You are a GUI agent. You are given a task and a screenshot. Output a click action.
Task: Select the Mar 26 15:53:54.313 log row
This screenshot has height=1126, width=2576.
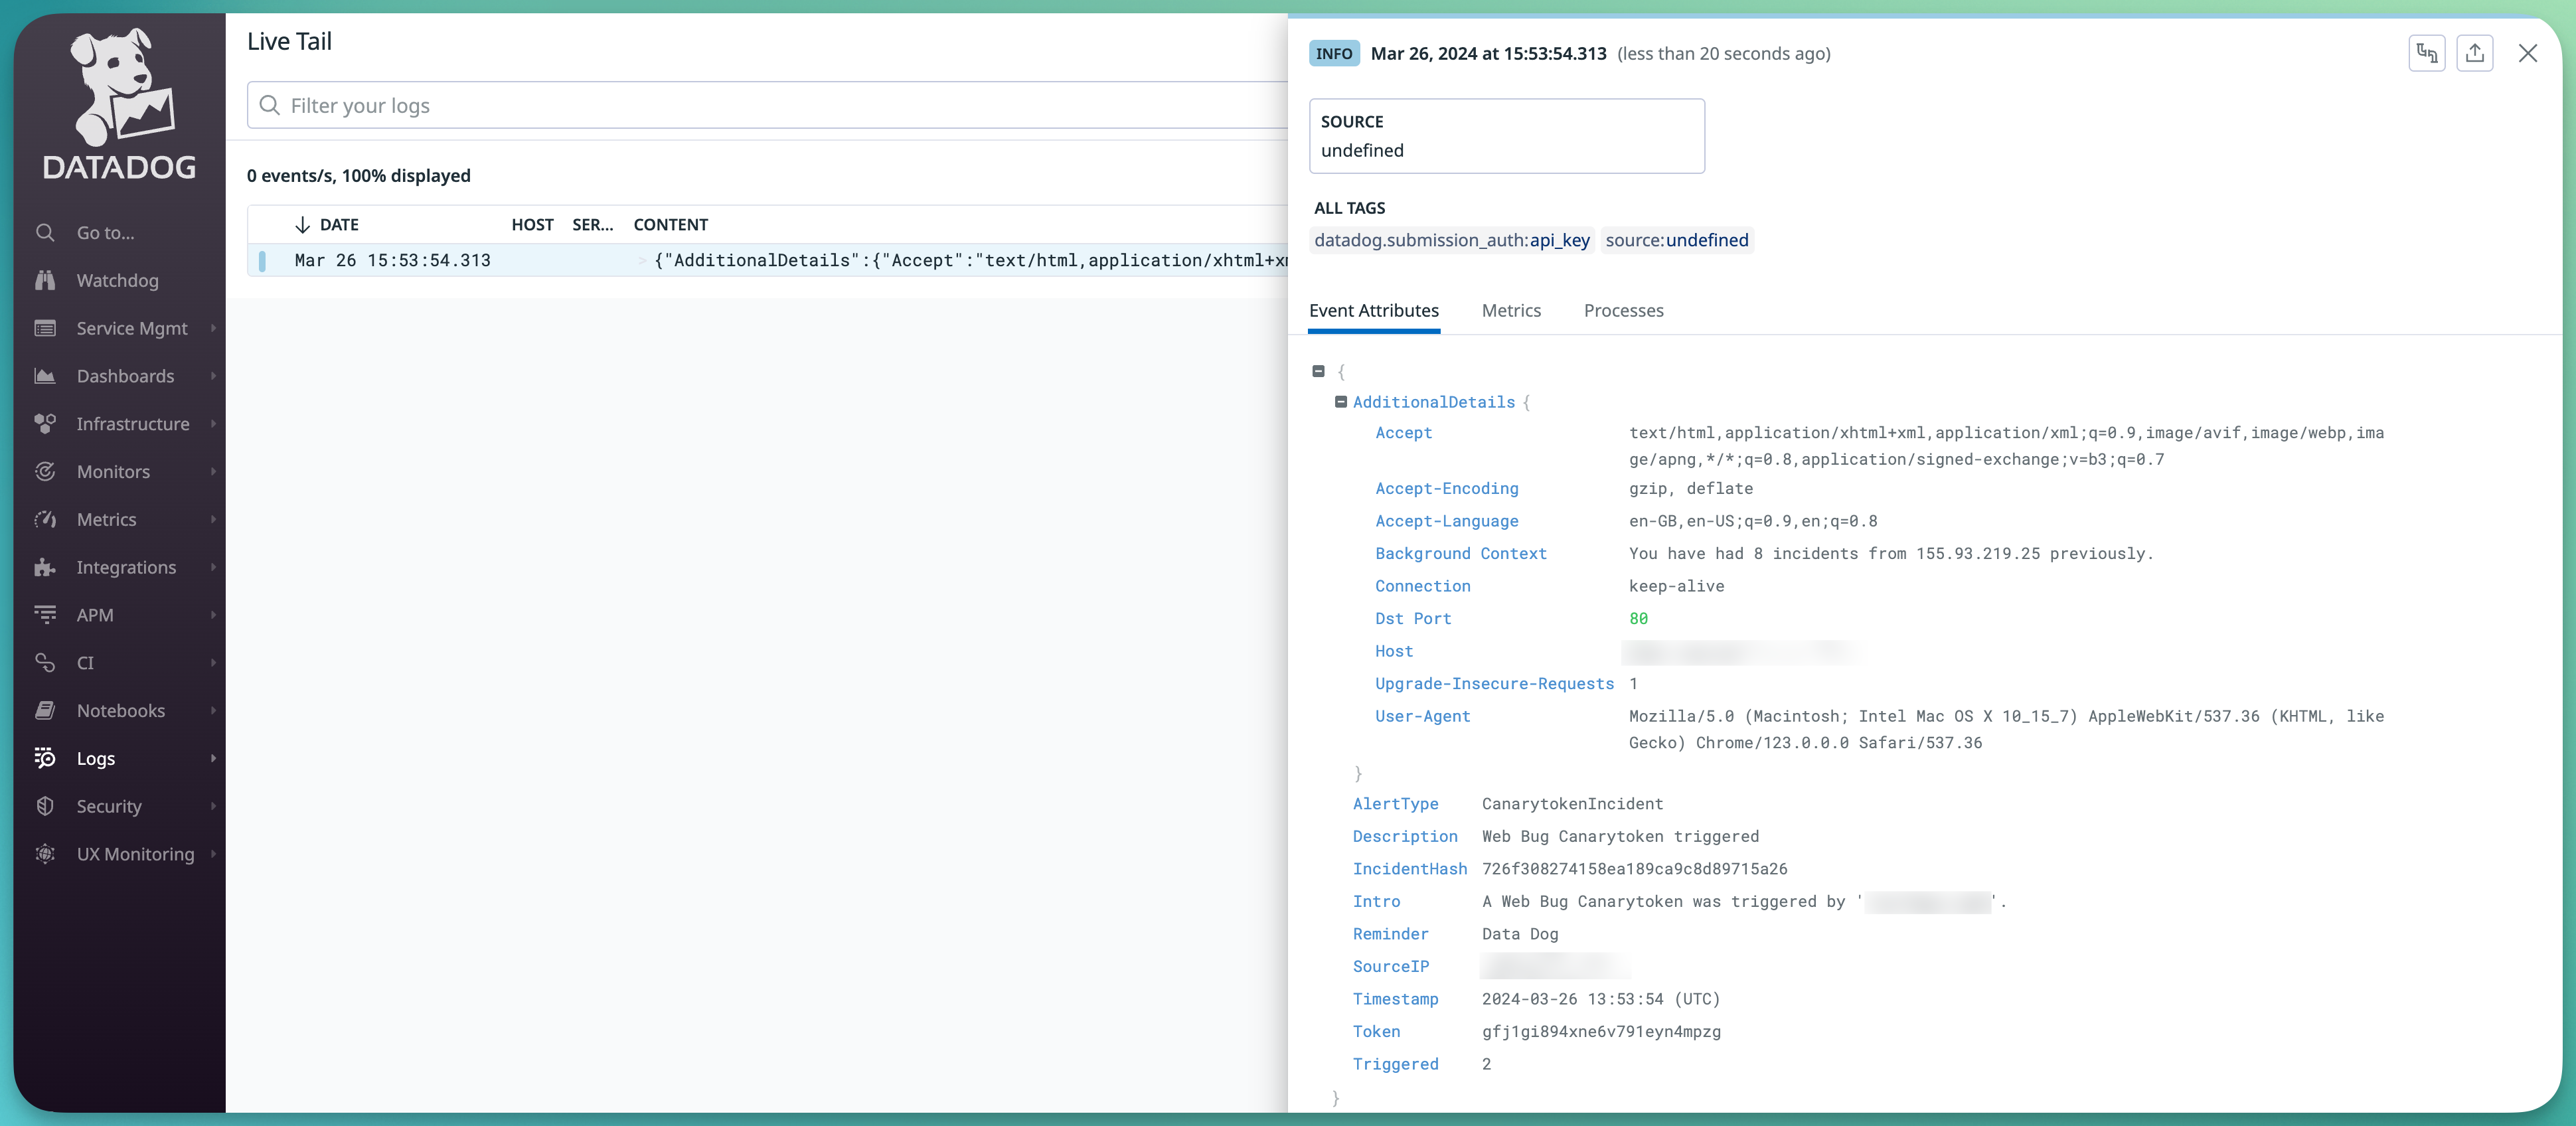[x=767, y=260]
